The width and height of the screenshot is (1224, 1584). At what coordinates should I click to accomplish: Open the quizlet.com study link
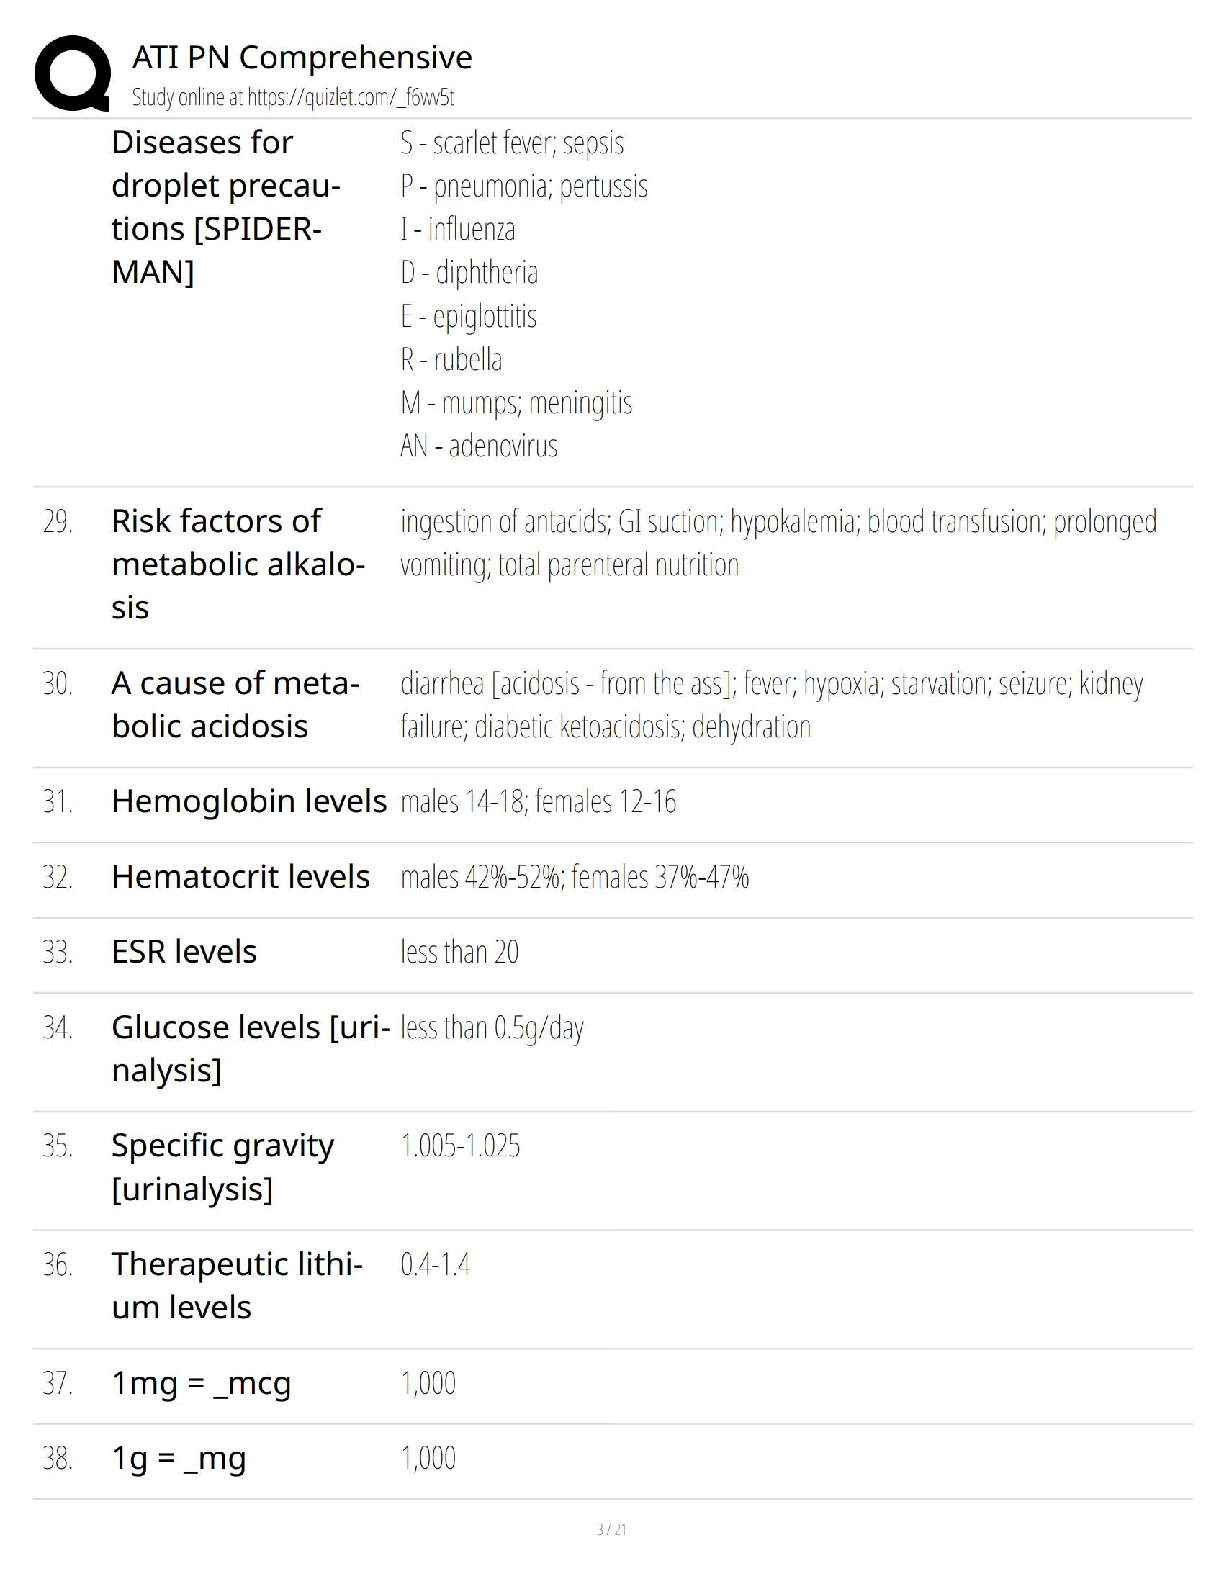[293, 97]
